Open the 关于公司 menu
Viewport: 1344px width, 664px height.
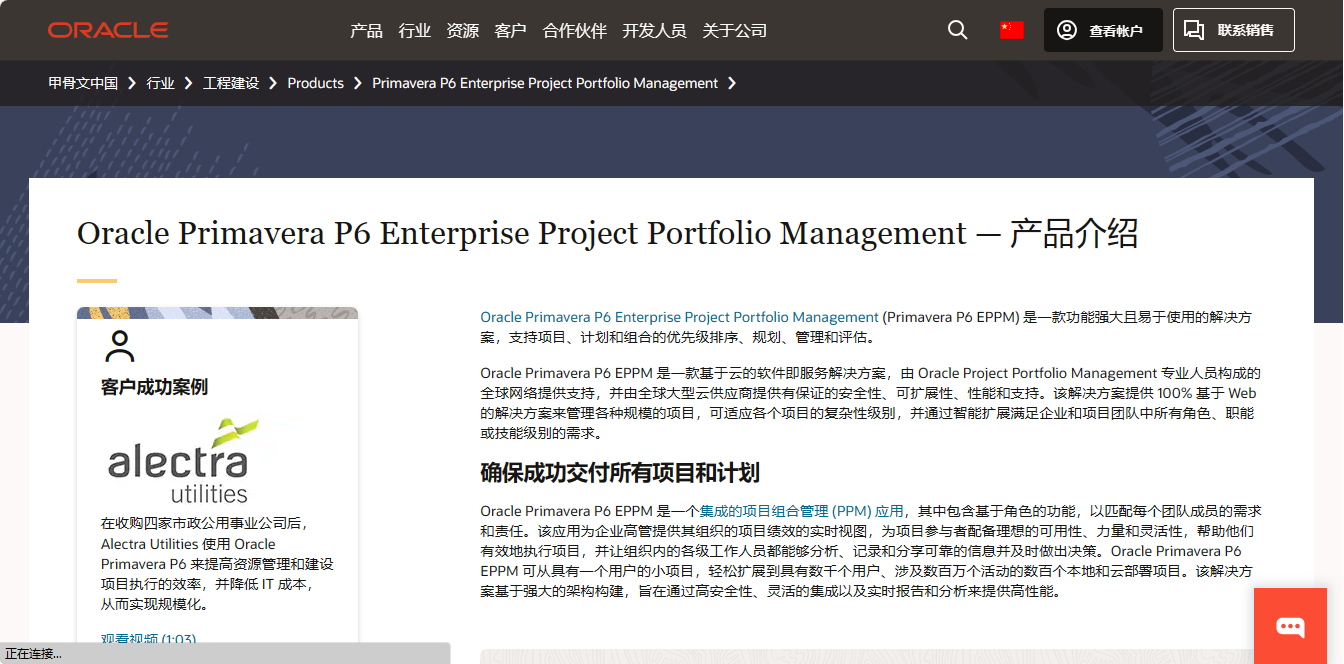click(x=735, y=31)
